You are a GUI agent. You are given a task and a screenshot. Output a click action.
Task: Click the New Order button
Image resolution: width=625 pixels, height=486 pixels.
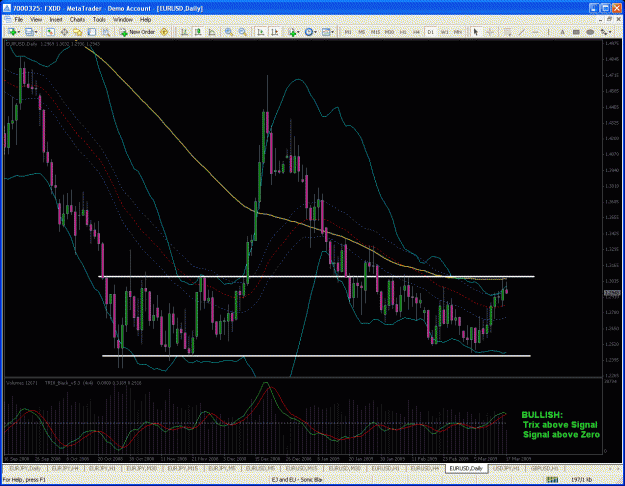click(138, 32)
